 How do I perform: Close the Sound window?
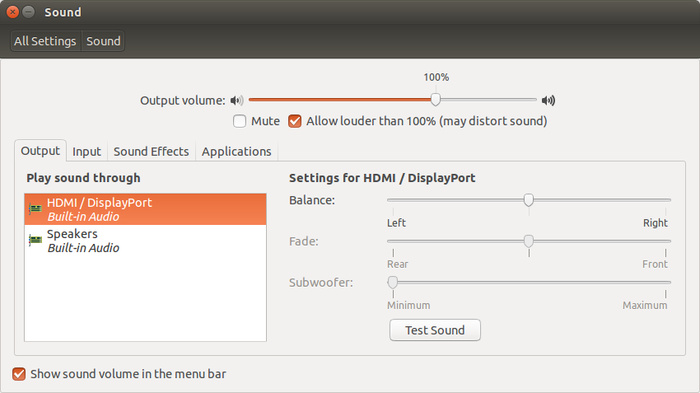point(12,12)
